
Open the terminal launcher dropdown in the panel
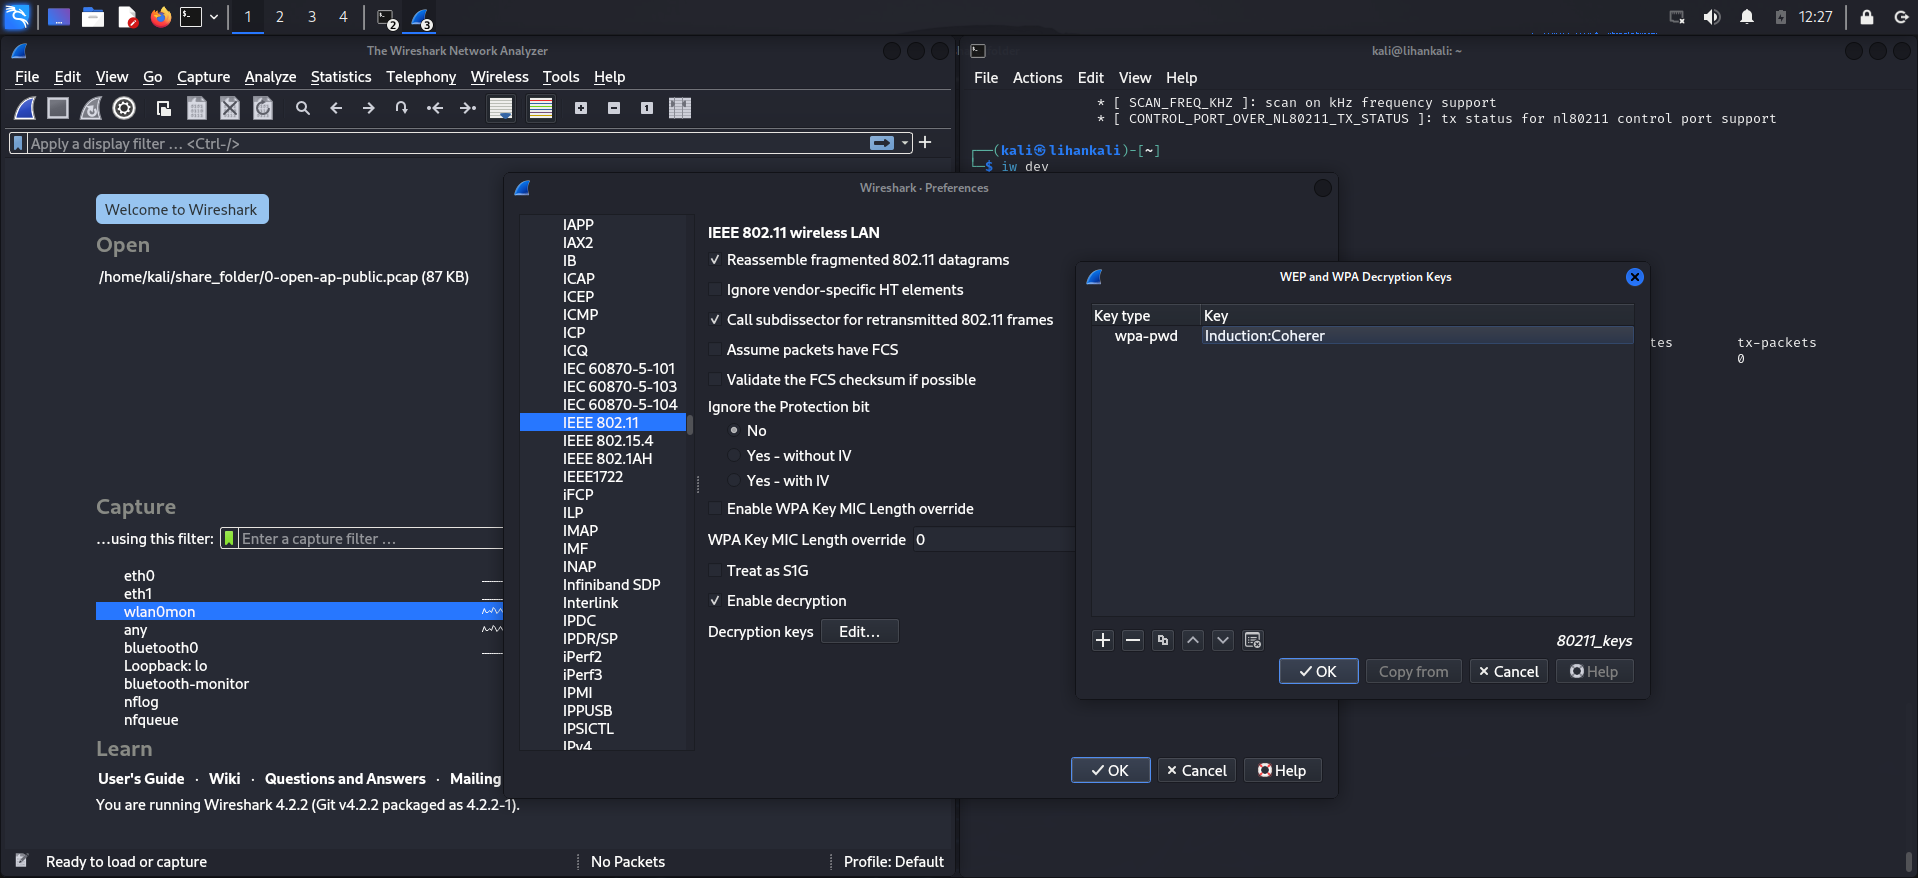tap(213, 17)
